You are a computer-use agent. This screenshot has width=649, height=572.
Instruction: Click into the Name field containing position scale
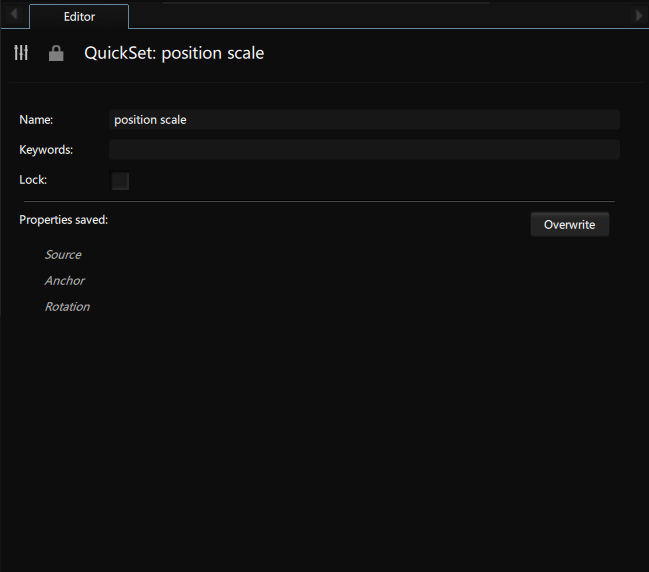[x=364, y=120]
